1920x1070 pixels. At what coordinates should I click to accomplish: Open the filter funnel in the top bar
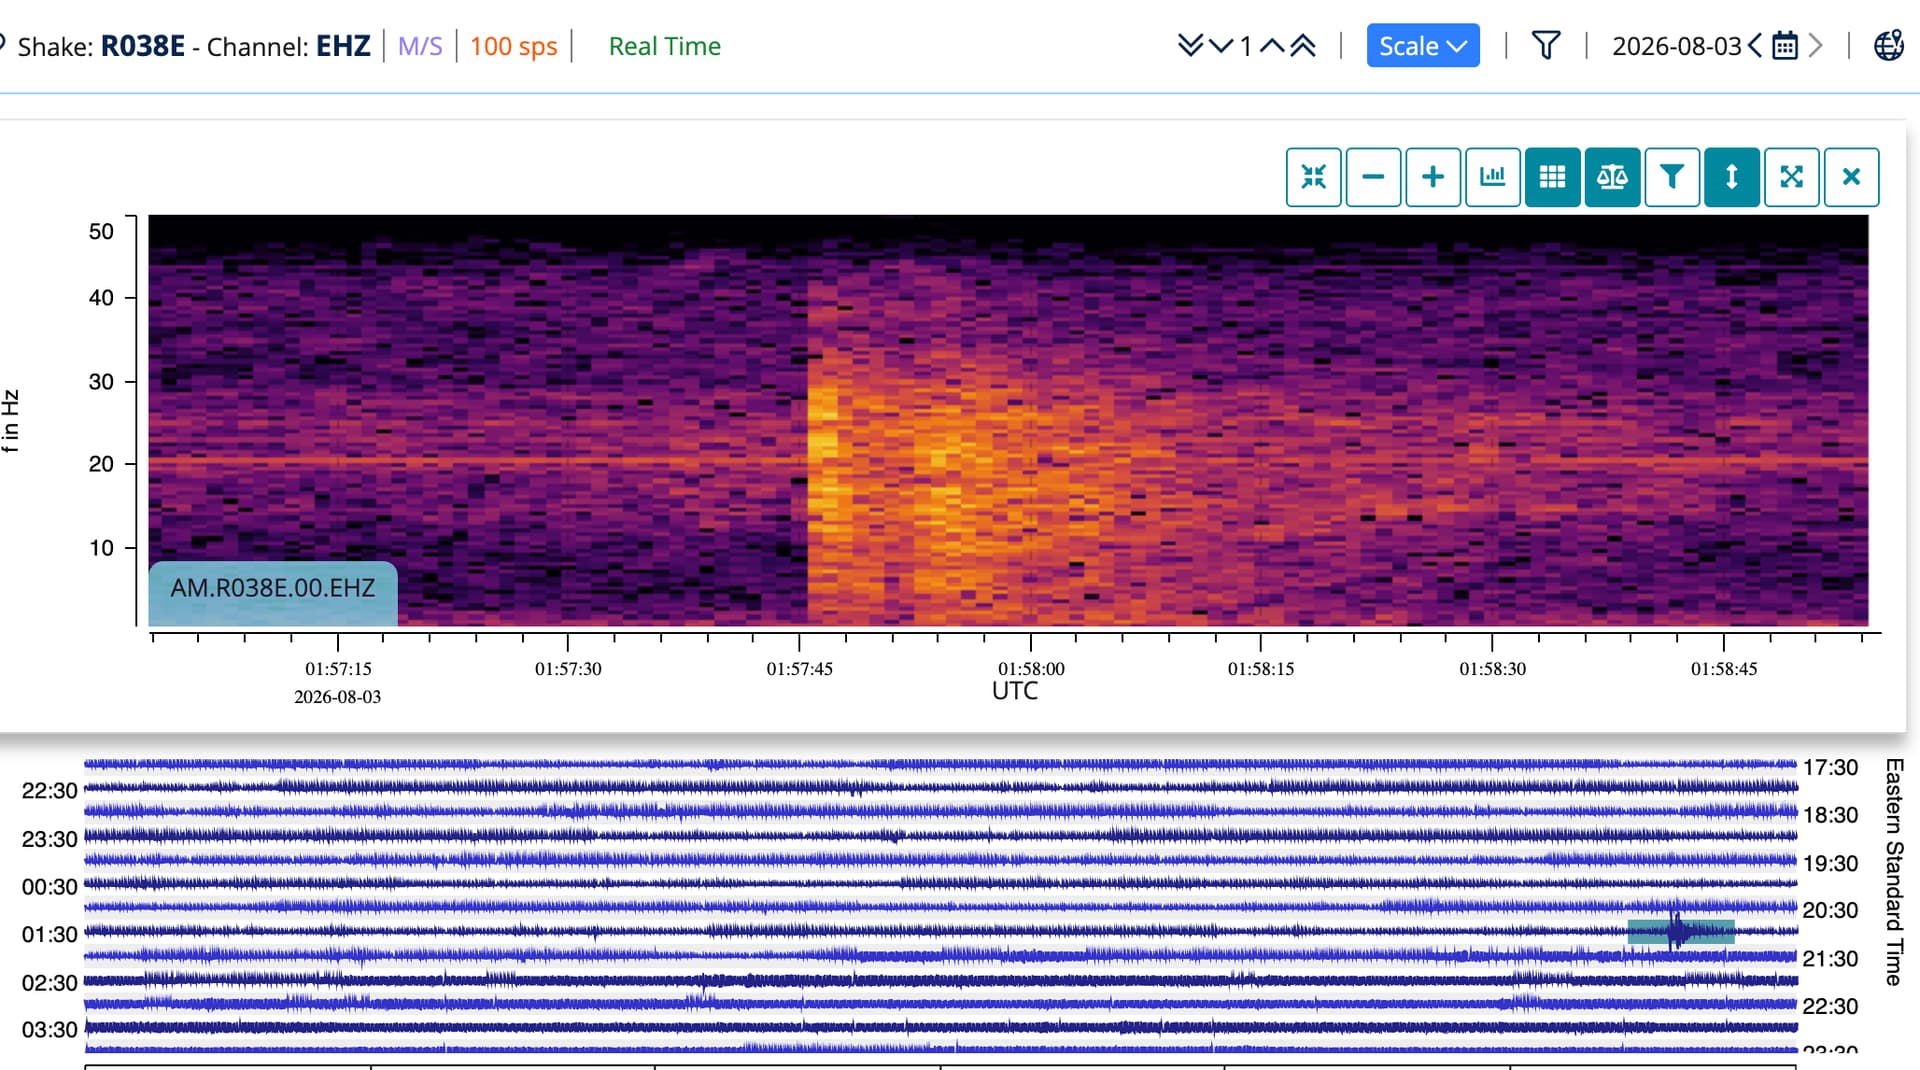(1546, 46)
